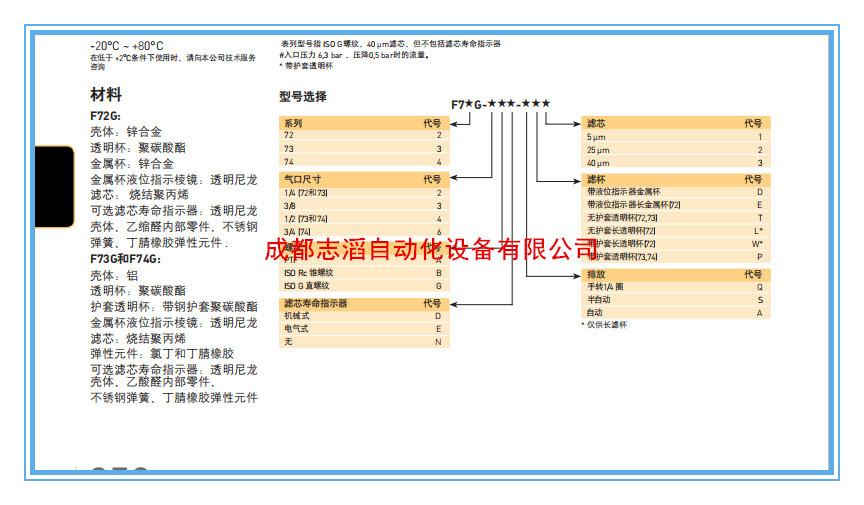Image resolution: width=864 pixels, height=505 pixels.
Task: Click the line '弹性元件：氯丁和丁腈橡胶'
Action: coord(162,354)
